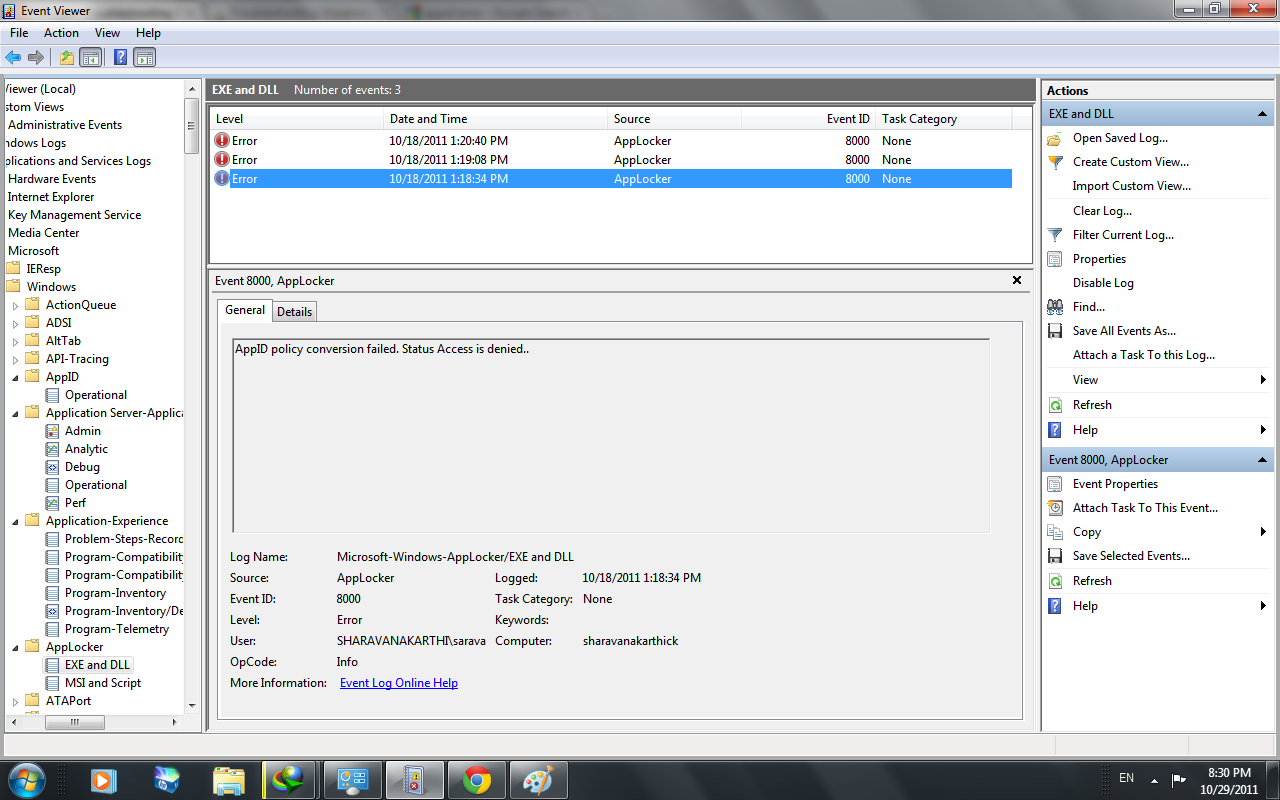Toggle Show/Hide Action Pane toolbar button

coord(145,58)
